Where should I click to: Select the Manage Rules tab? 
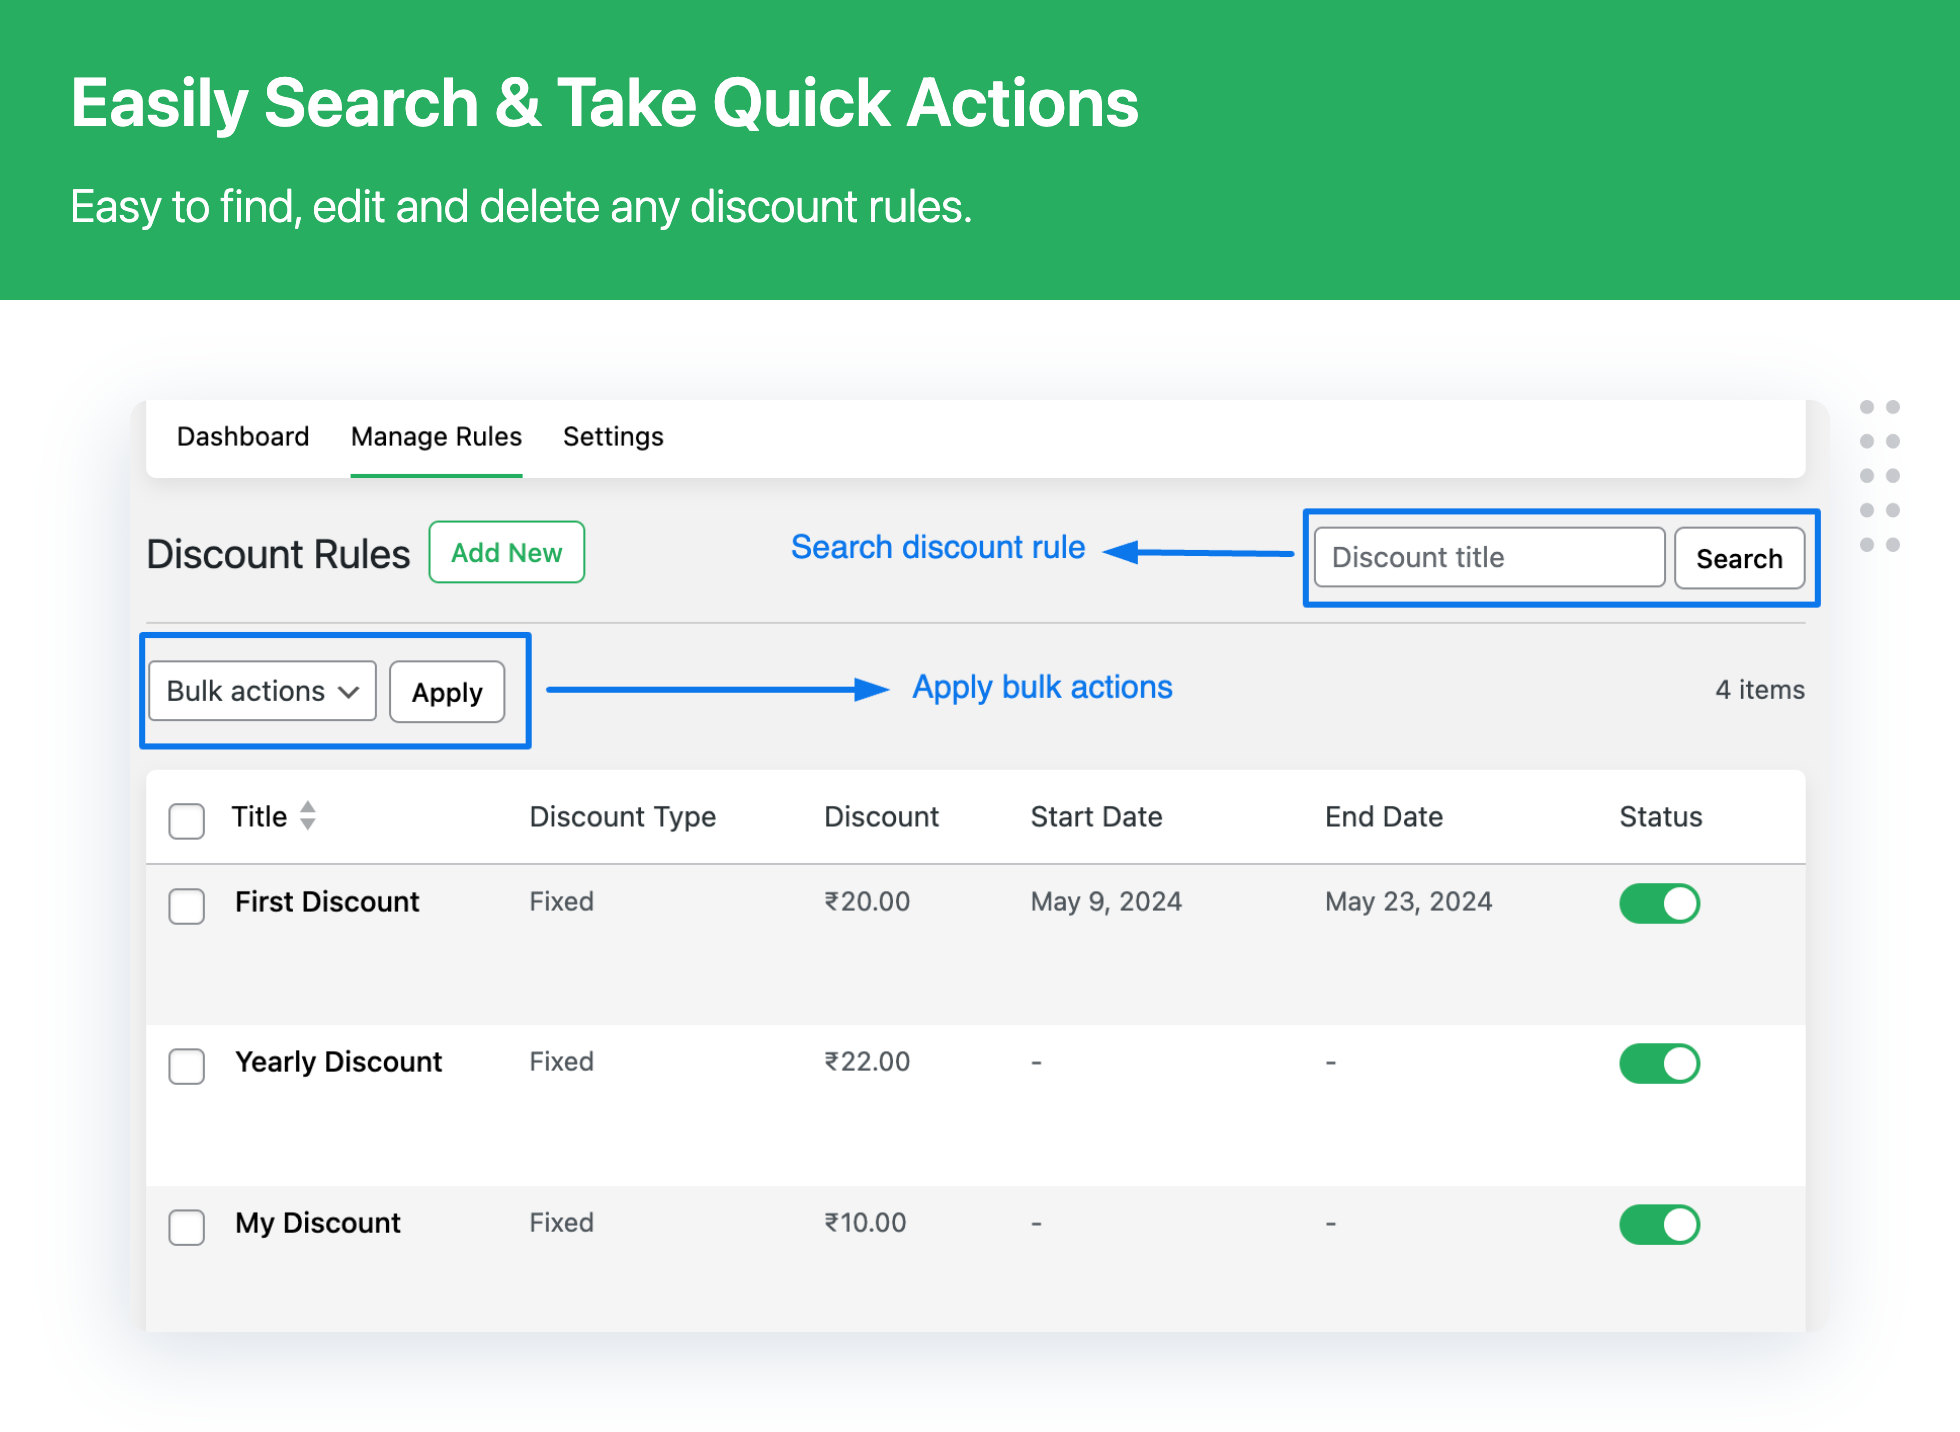point(436,437)
